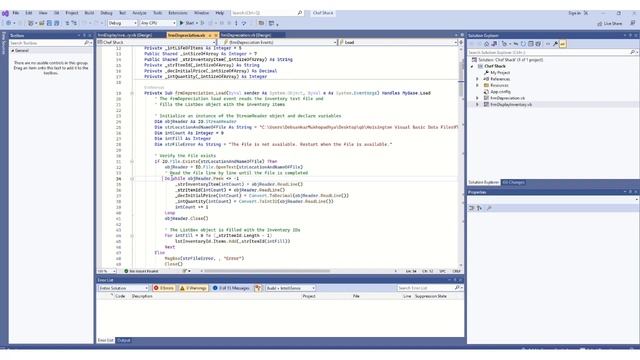Image resolution: width=640 pixels, height=360 pixels.
Task: Toggle the 0 Errors filter button
Action: click(x=164, y=288)
